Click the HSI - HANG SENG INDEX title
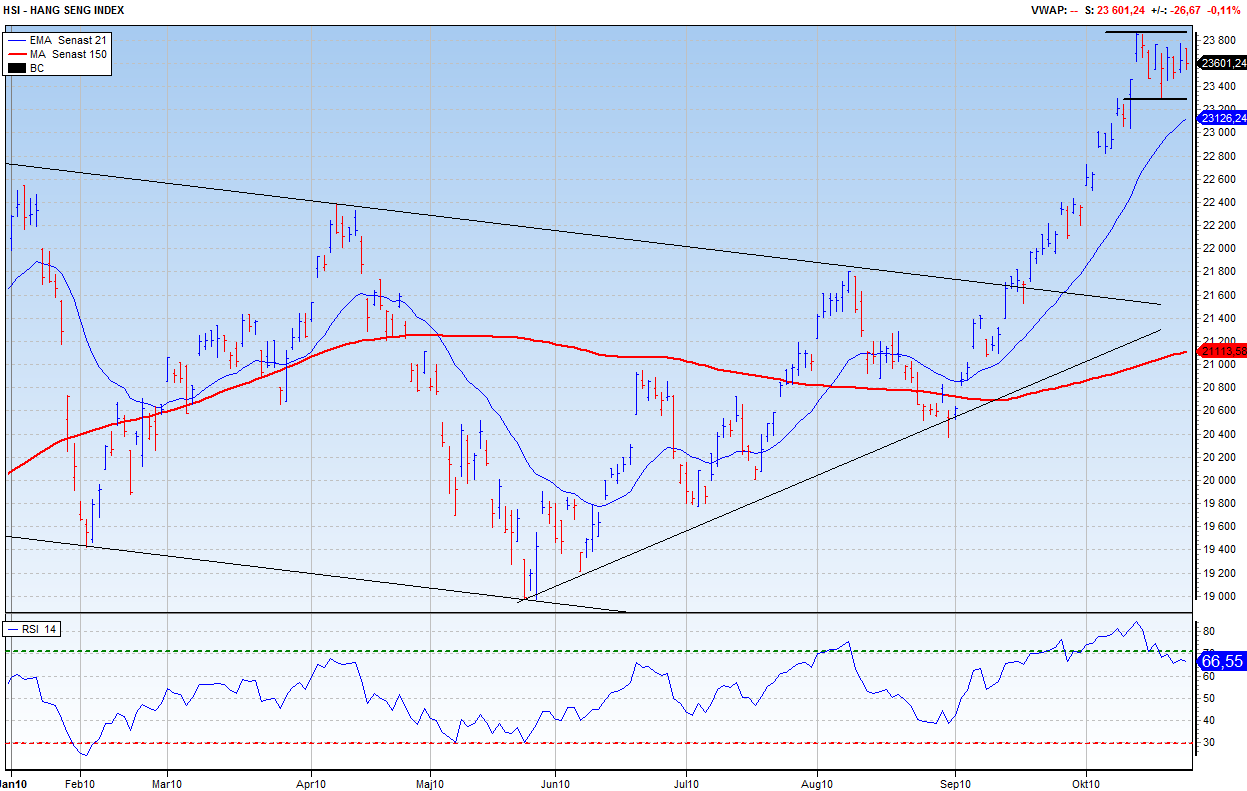This screenshot has height=791, width=1247. coord(63,10)
